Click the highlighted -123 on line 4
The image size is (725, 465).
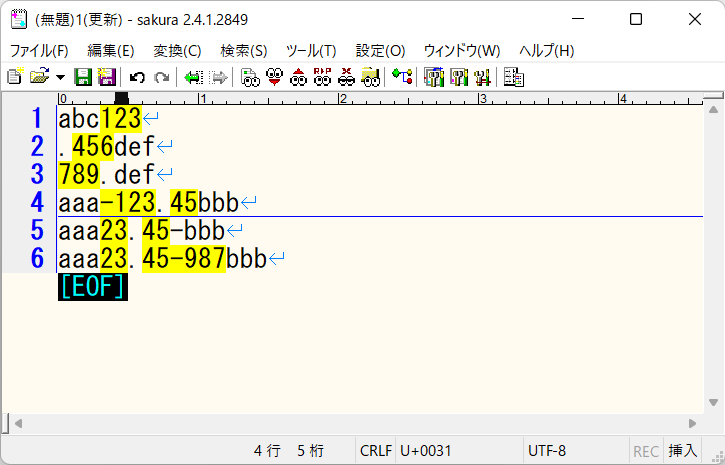[x=128, y=202]
